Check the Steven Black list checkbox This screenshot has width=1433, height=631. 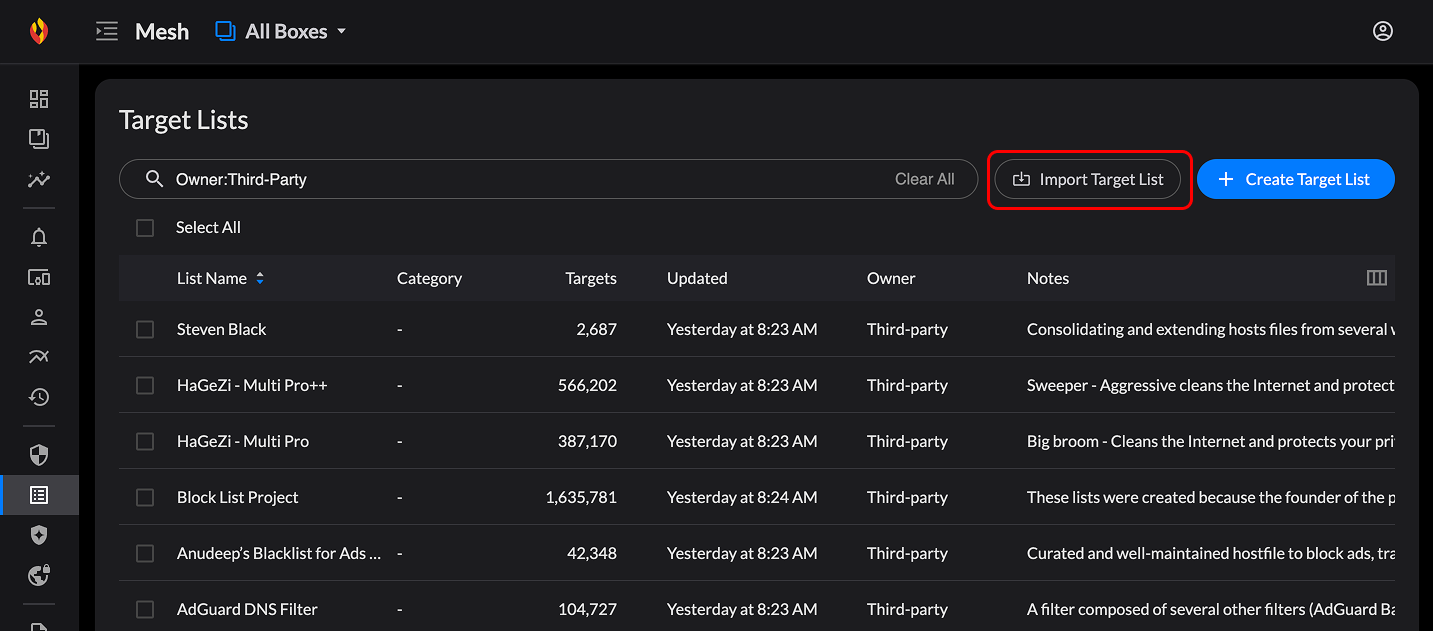[145, 329]
